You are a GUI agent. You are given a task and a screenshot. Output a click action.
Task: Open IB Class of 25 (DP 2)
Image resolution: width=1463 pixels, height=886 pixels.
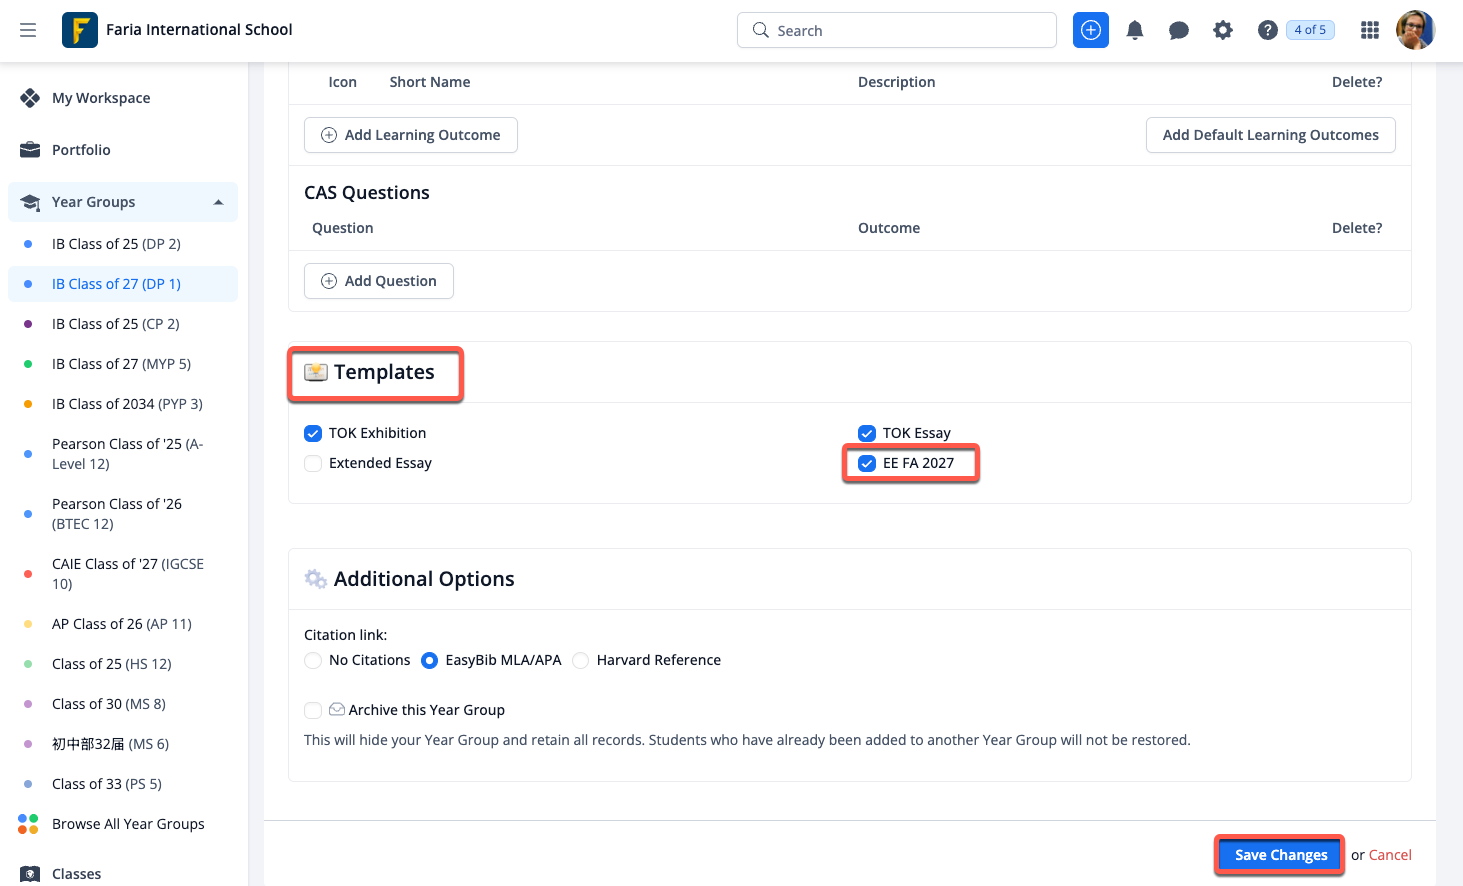click(116, 244)
